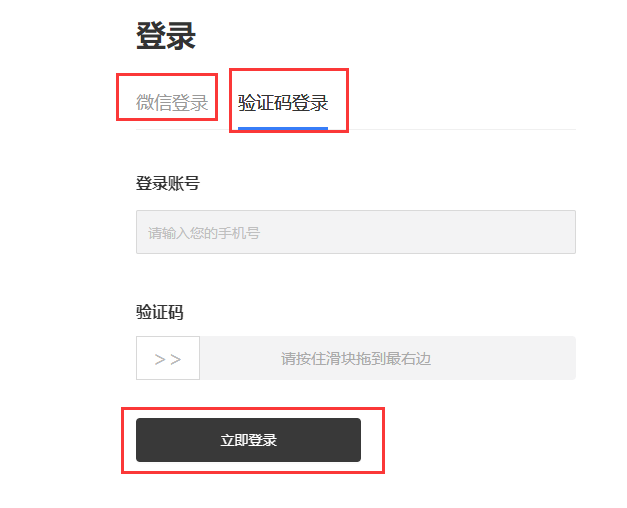Click the divider line below the login tabs
This screenshot has height=508, width=627.
(450, 130)
